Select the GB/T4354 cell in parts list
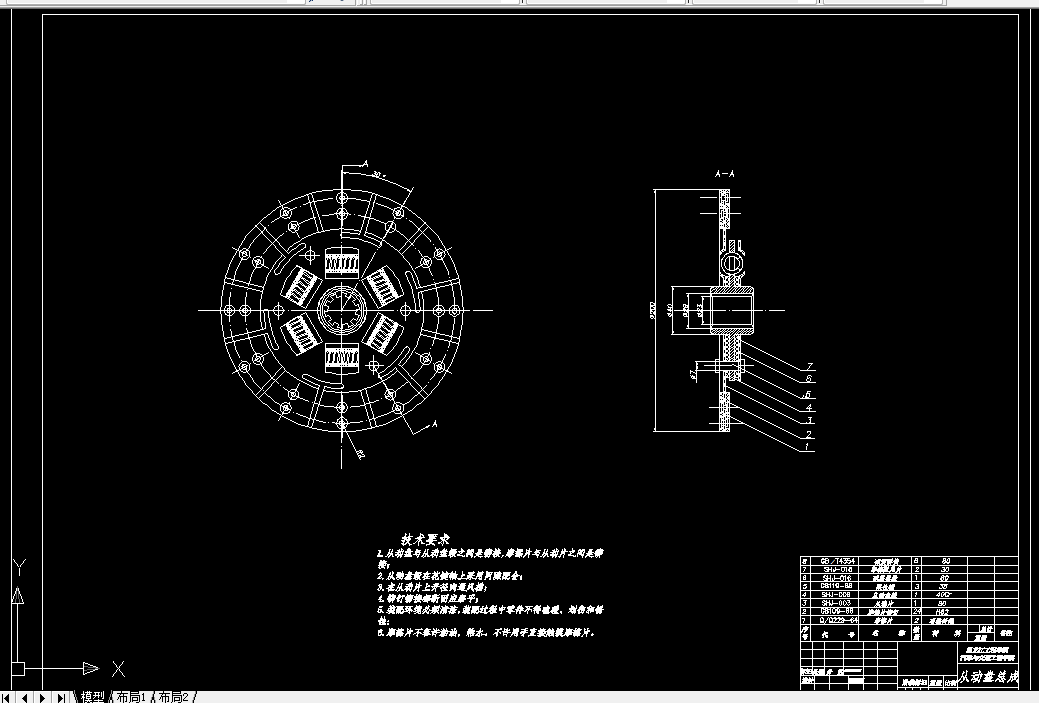This screenshot has height=703, width=1039. coord(836,561)
